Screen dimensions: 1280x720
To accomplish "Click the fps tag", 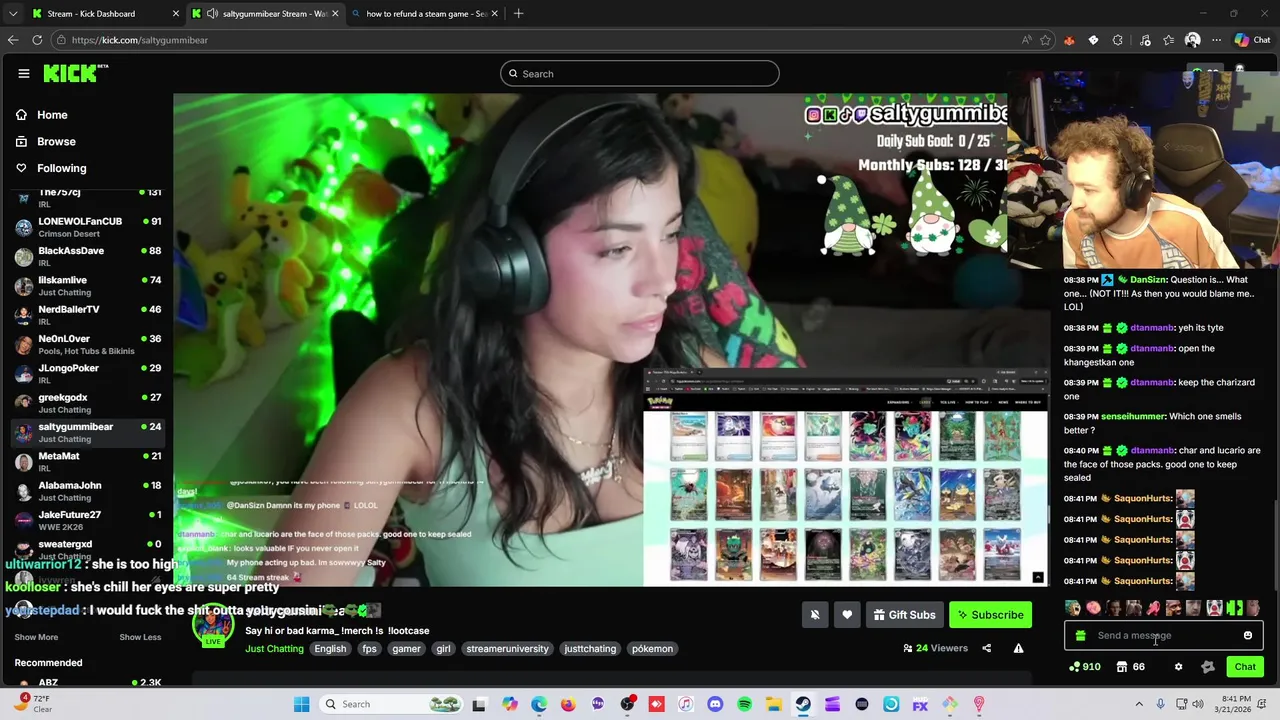I will (369, 649).
